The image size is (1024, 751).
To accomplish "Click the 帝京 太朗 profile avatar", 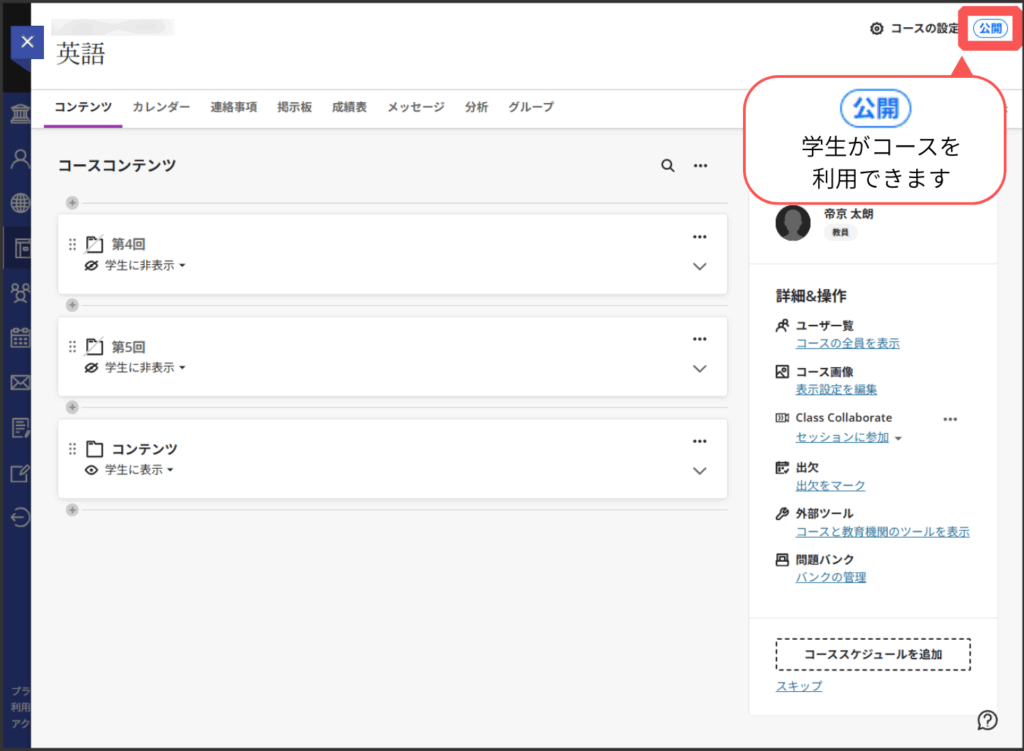I will (793, 223).
